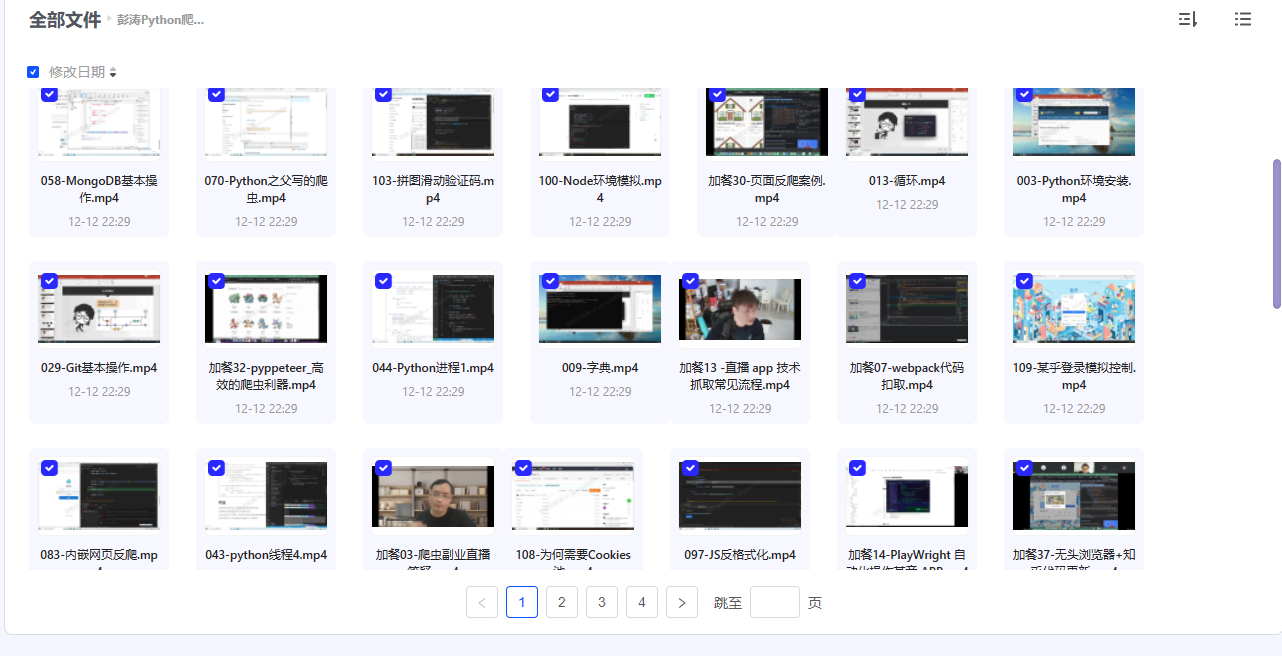
Task: Select page 3 in pagination
Action: (601, 602)
